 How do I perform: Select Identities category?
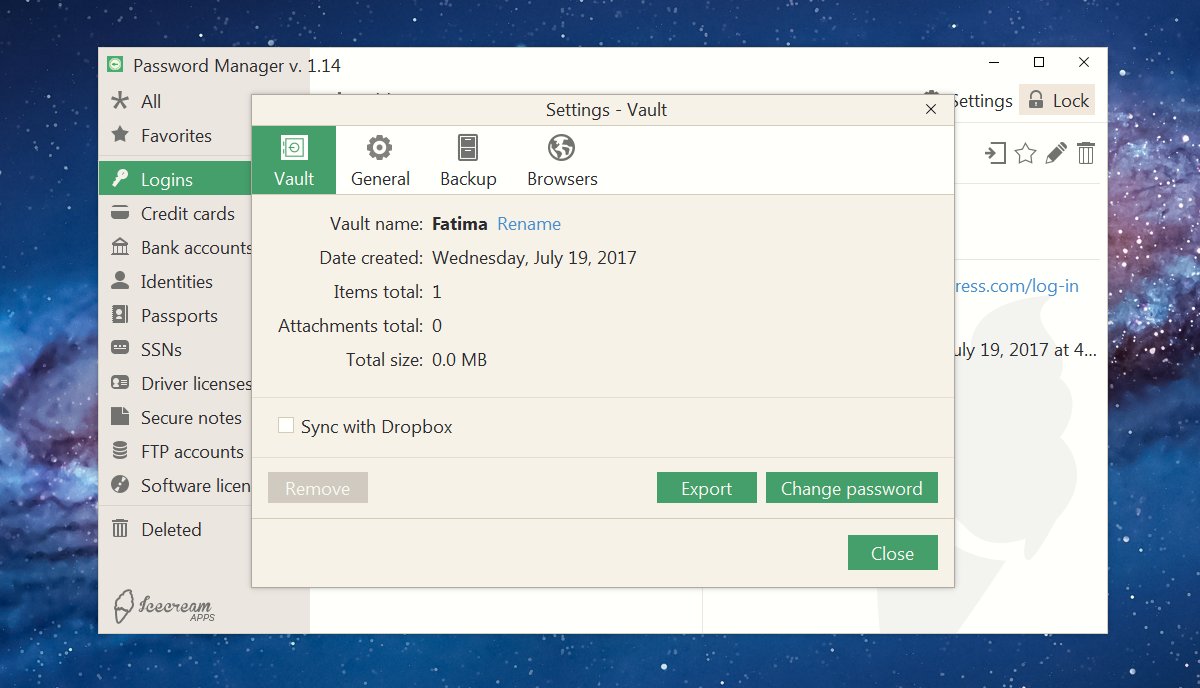[175, 281]
